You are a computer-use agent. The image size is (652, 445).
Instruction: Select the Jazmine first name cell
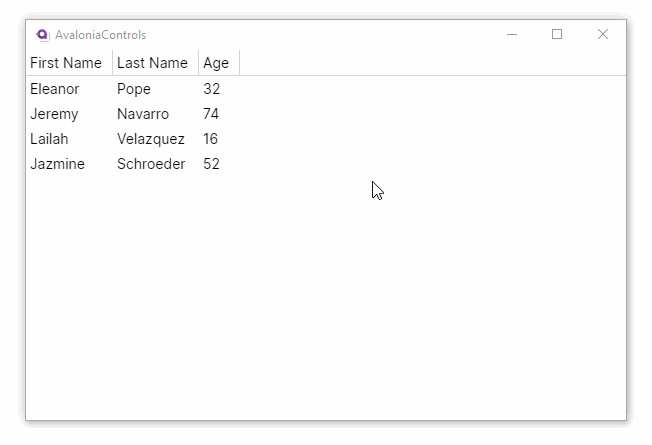tap(57, 164)
